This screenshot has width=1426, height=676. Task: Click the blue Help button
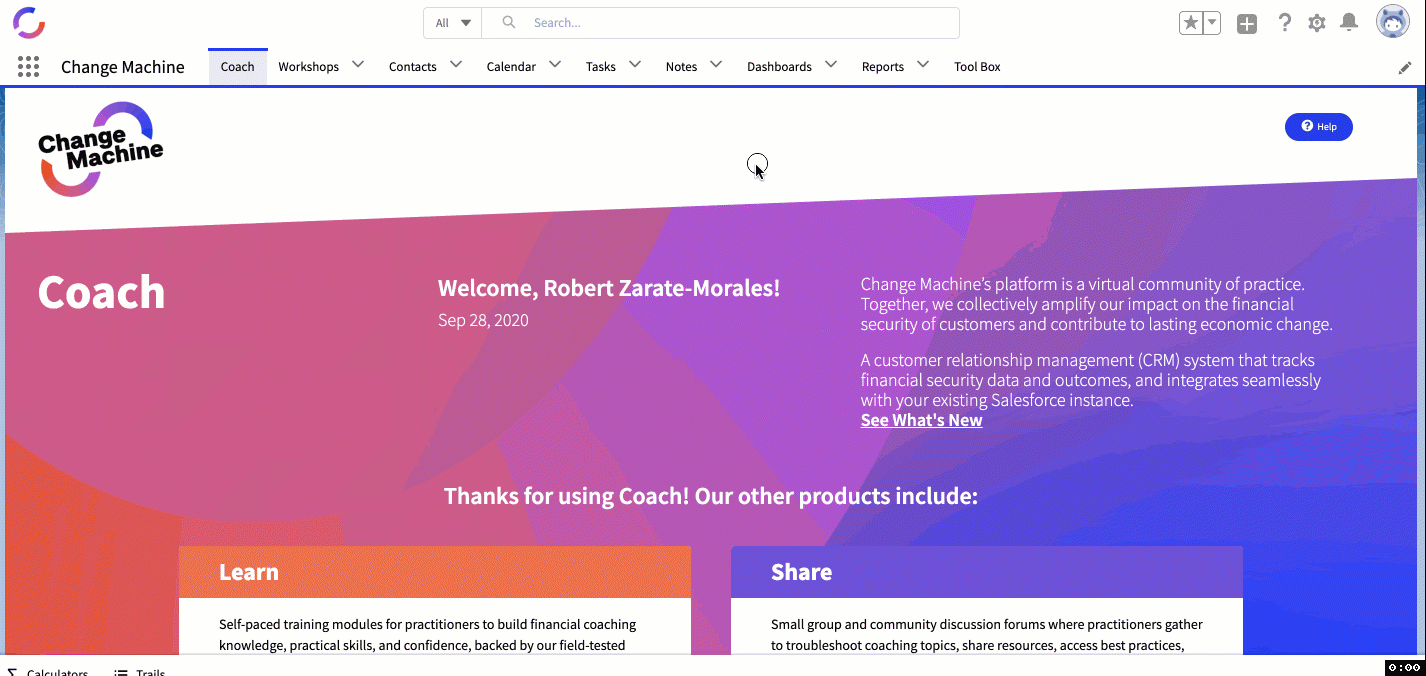click(1318, 127)
